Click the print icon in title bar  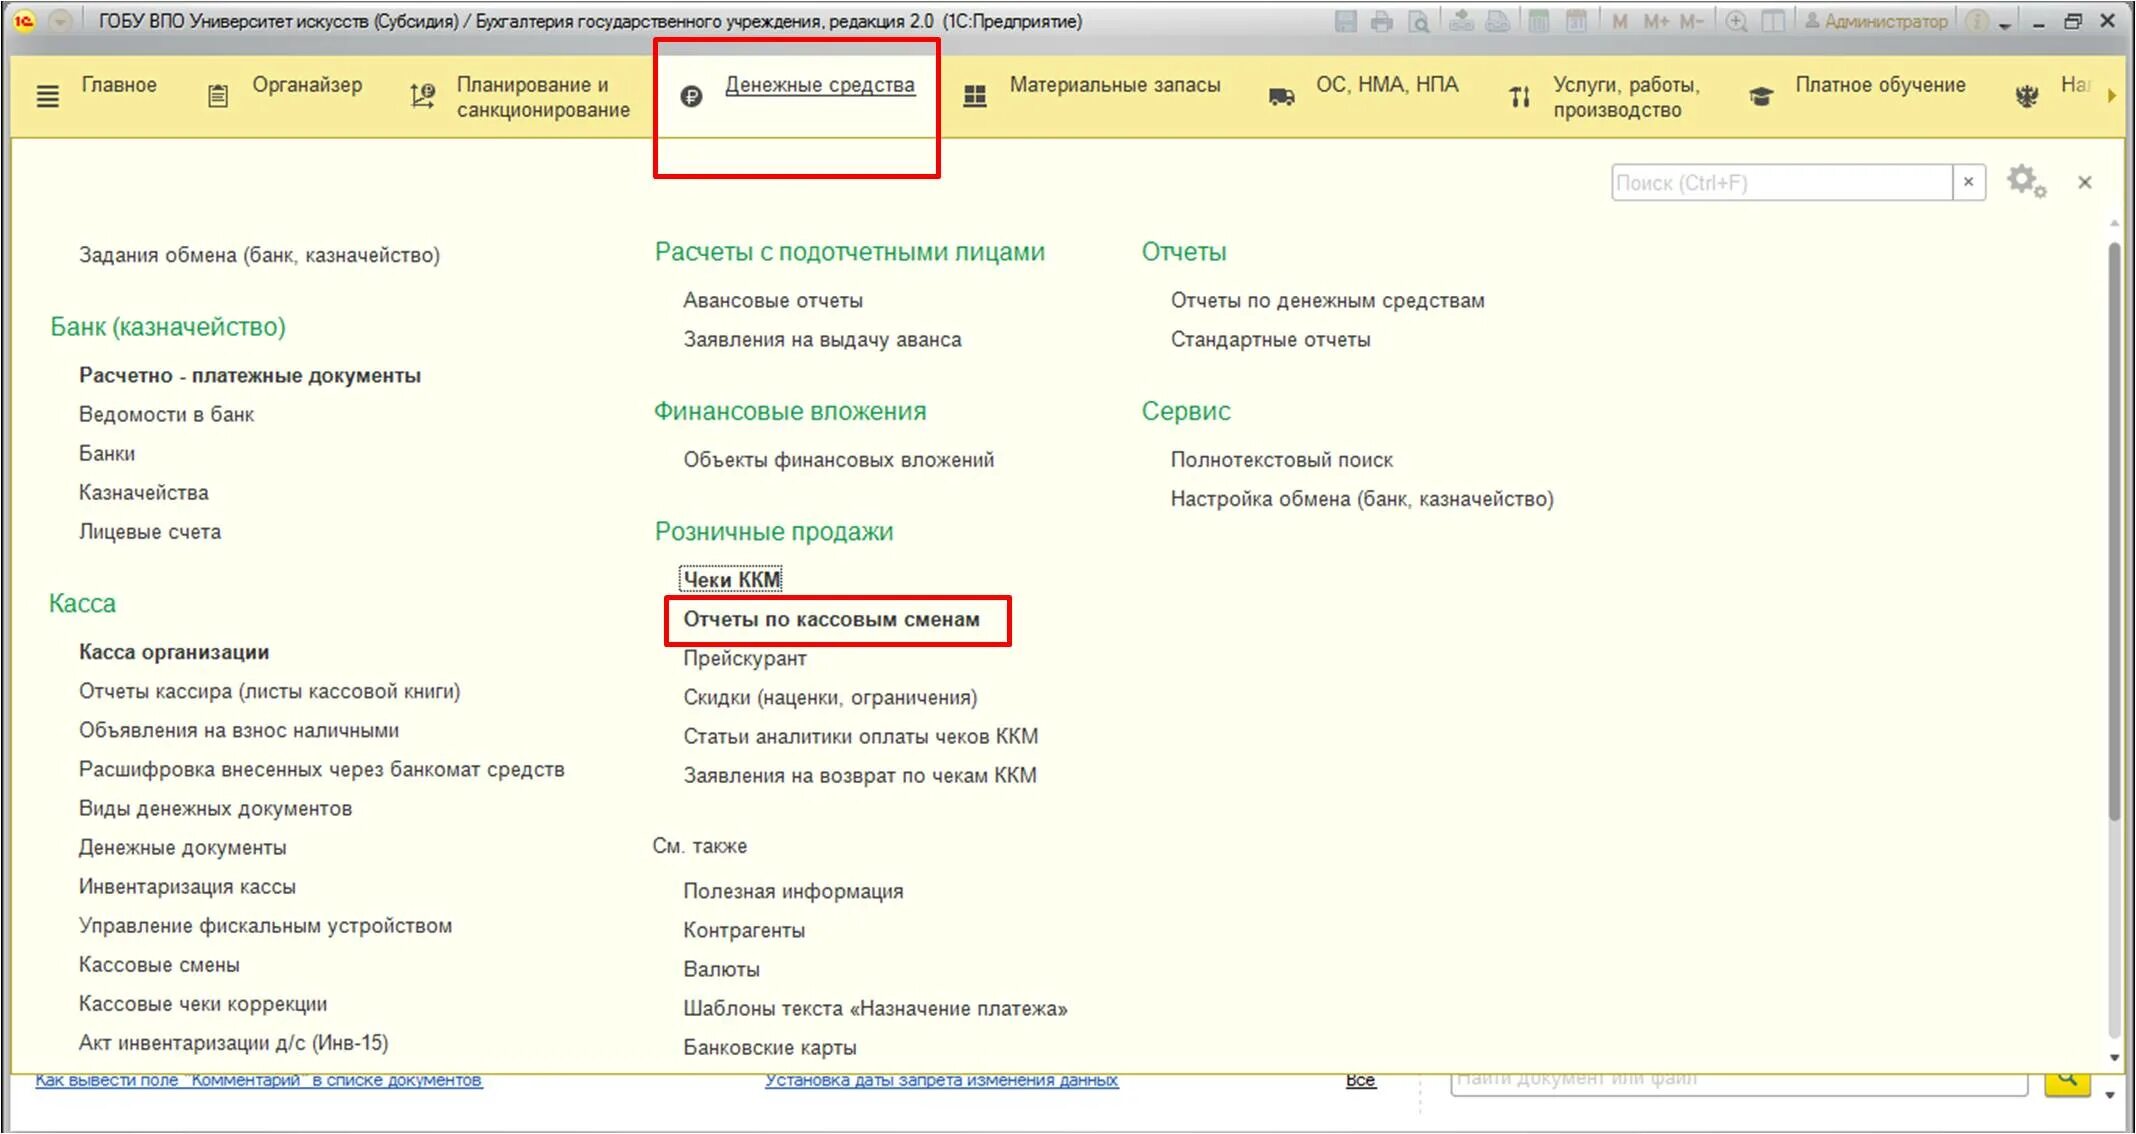(x=1381, y=21)
